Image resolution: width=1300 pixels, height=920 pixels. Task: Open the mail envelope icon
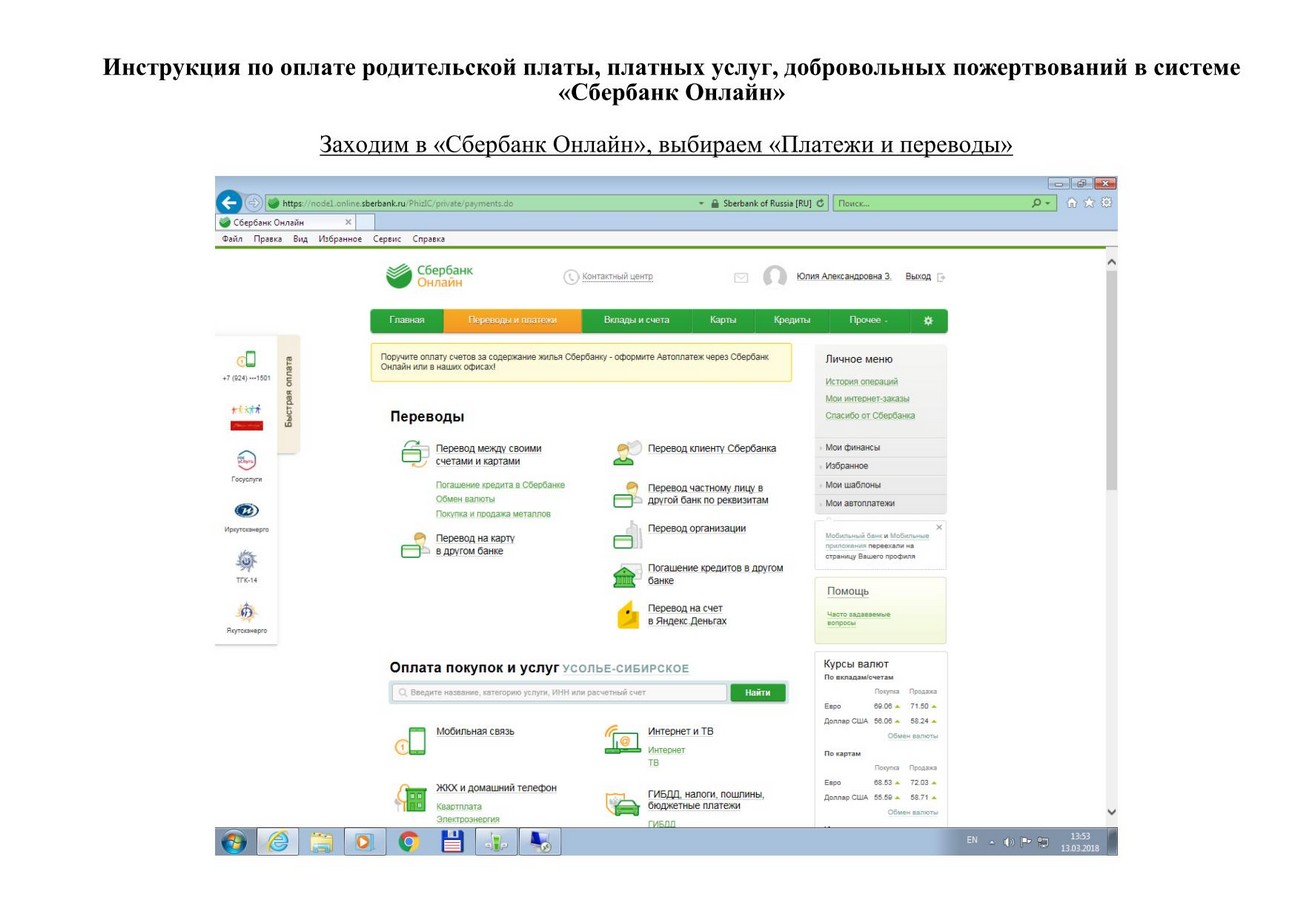click(x=741, y=277)
